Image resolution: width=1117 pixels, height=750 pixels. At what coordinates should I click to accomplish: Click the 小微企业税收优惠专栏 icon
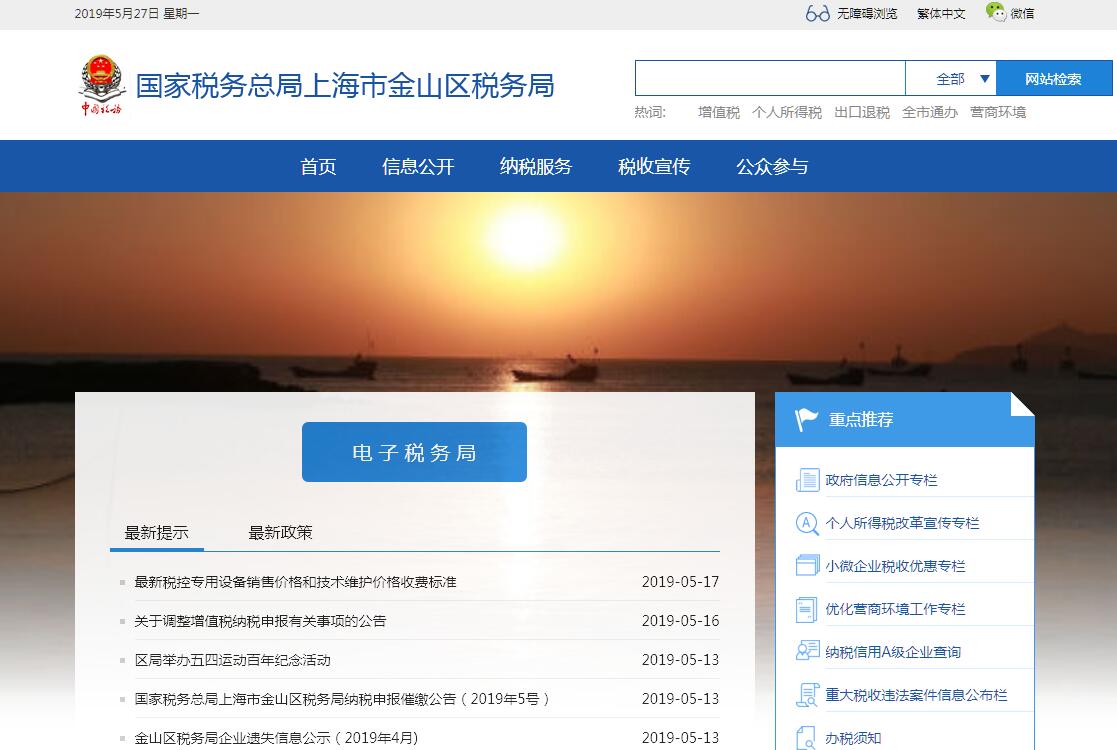pyautogui.click(x=807, y=566)
